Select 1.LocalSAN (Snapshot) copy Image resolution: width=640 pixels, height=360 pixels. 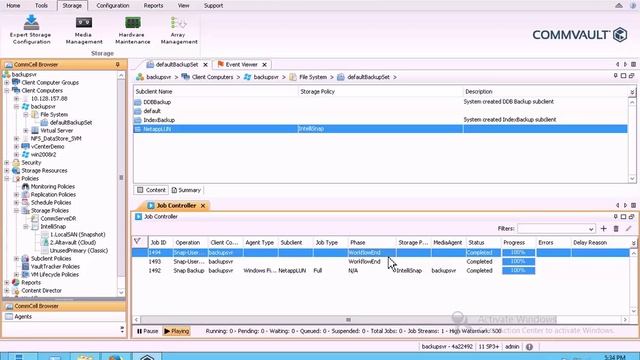click(78, 235)
